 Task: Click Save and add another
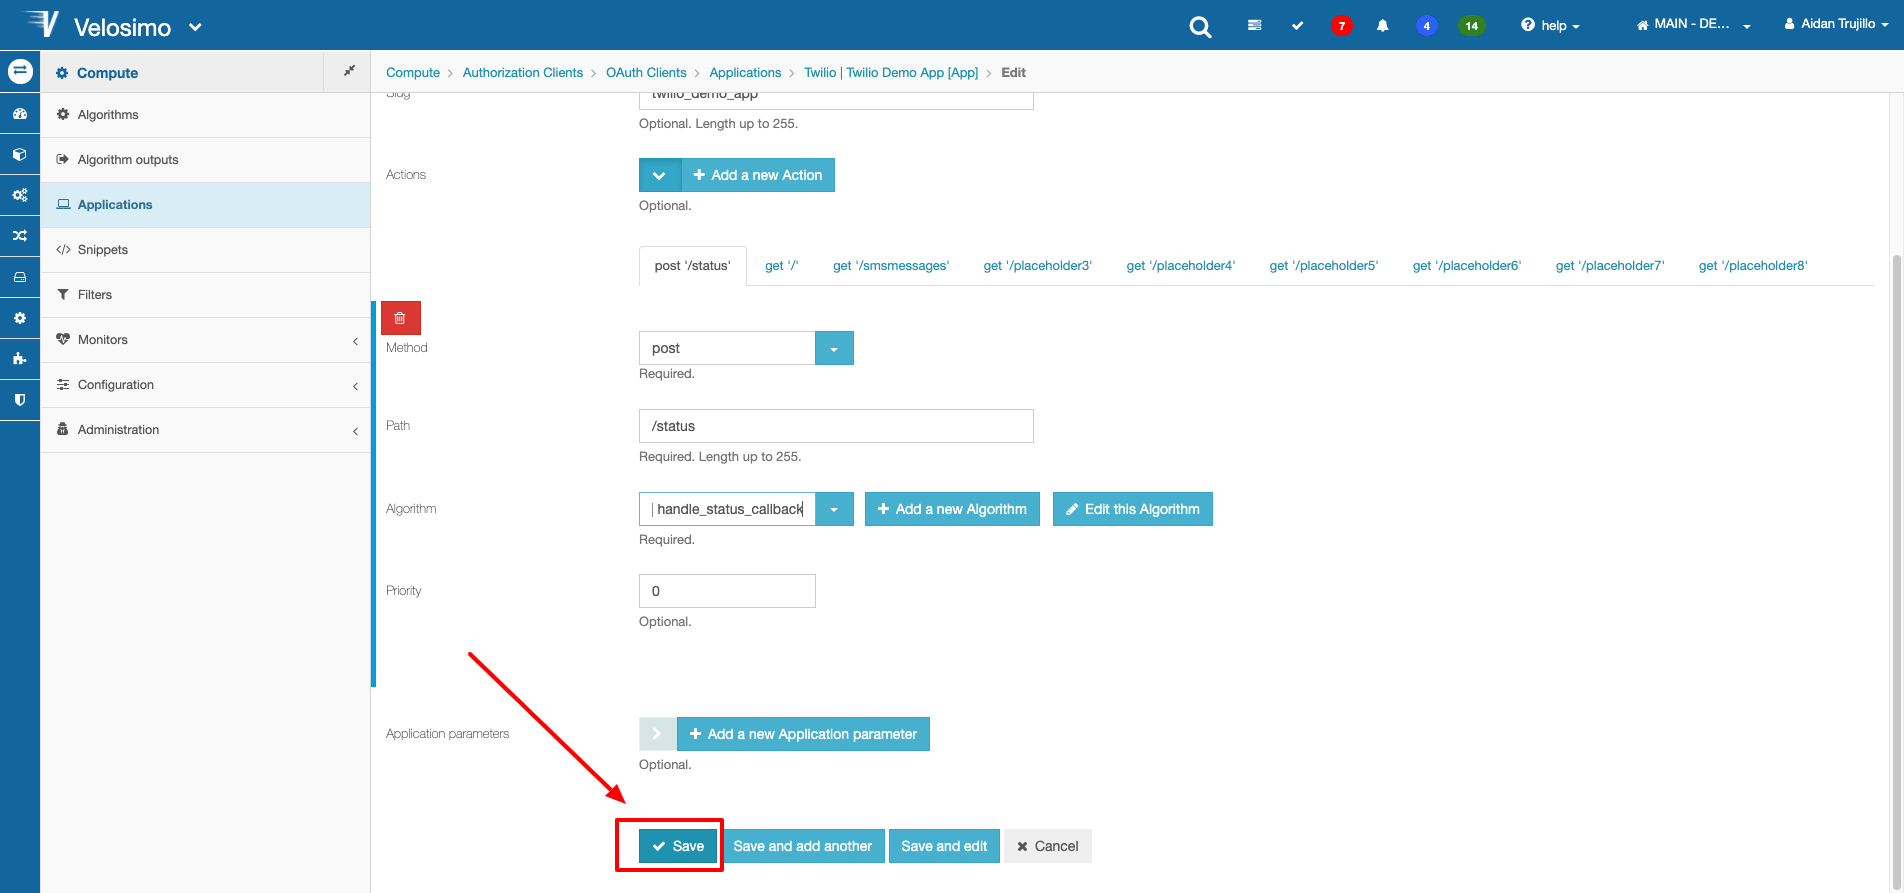(803, 846)
